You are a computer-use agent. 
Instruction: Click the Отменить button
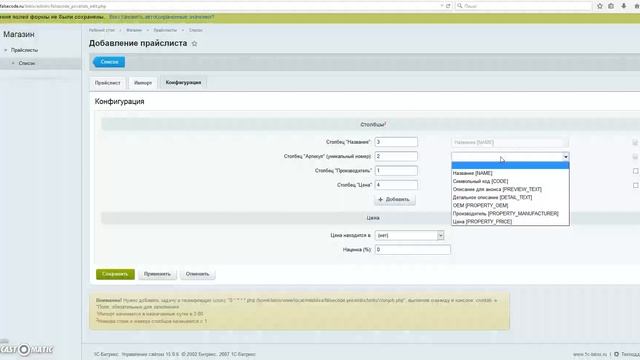198,274
